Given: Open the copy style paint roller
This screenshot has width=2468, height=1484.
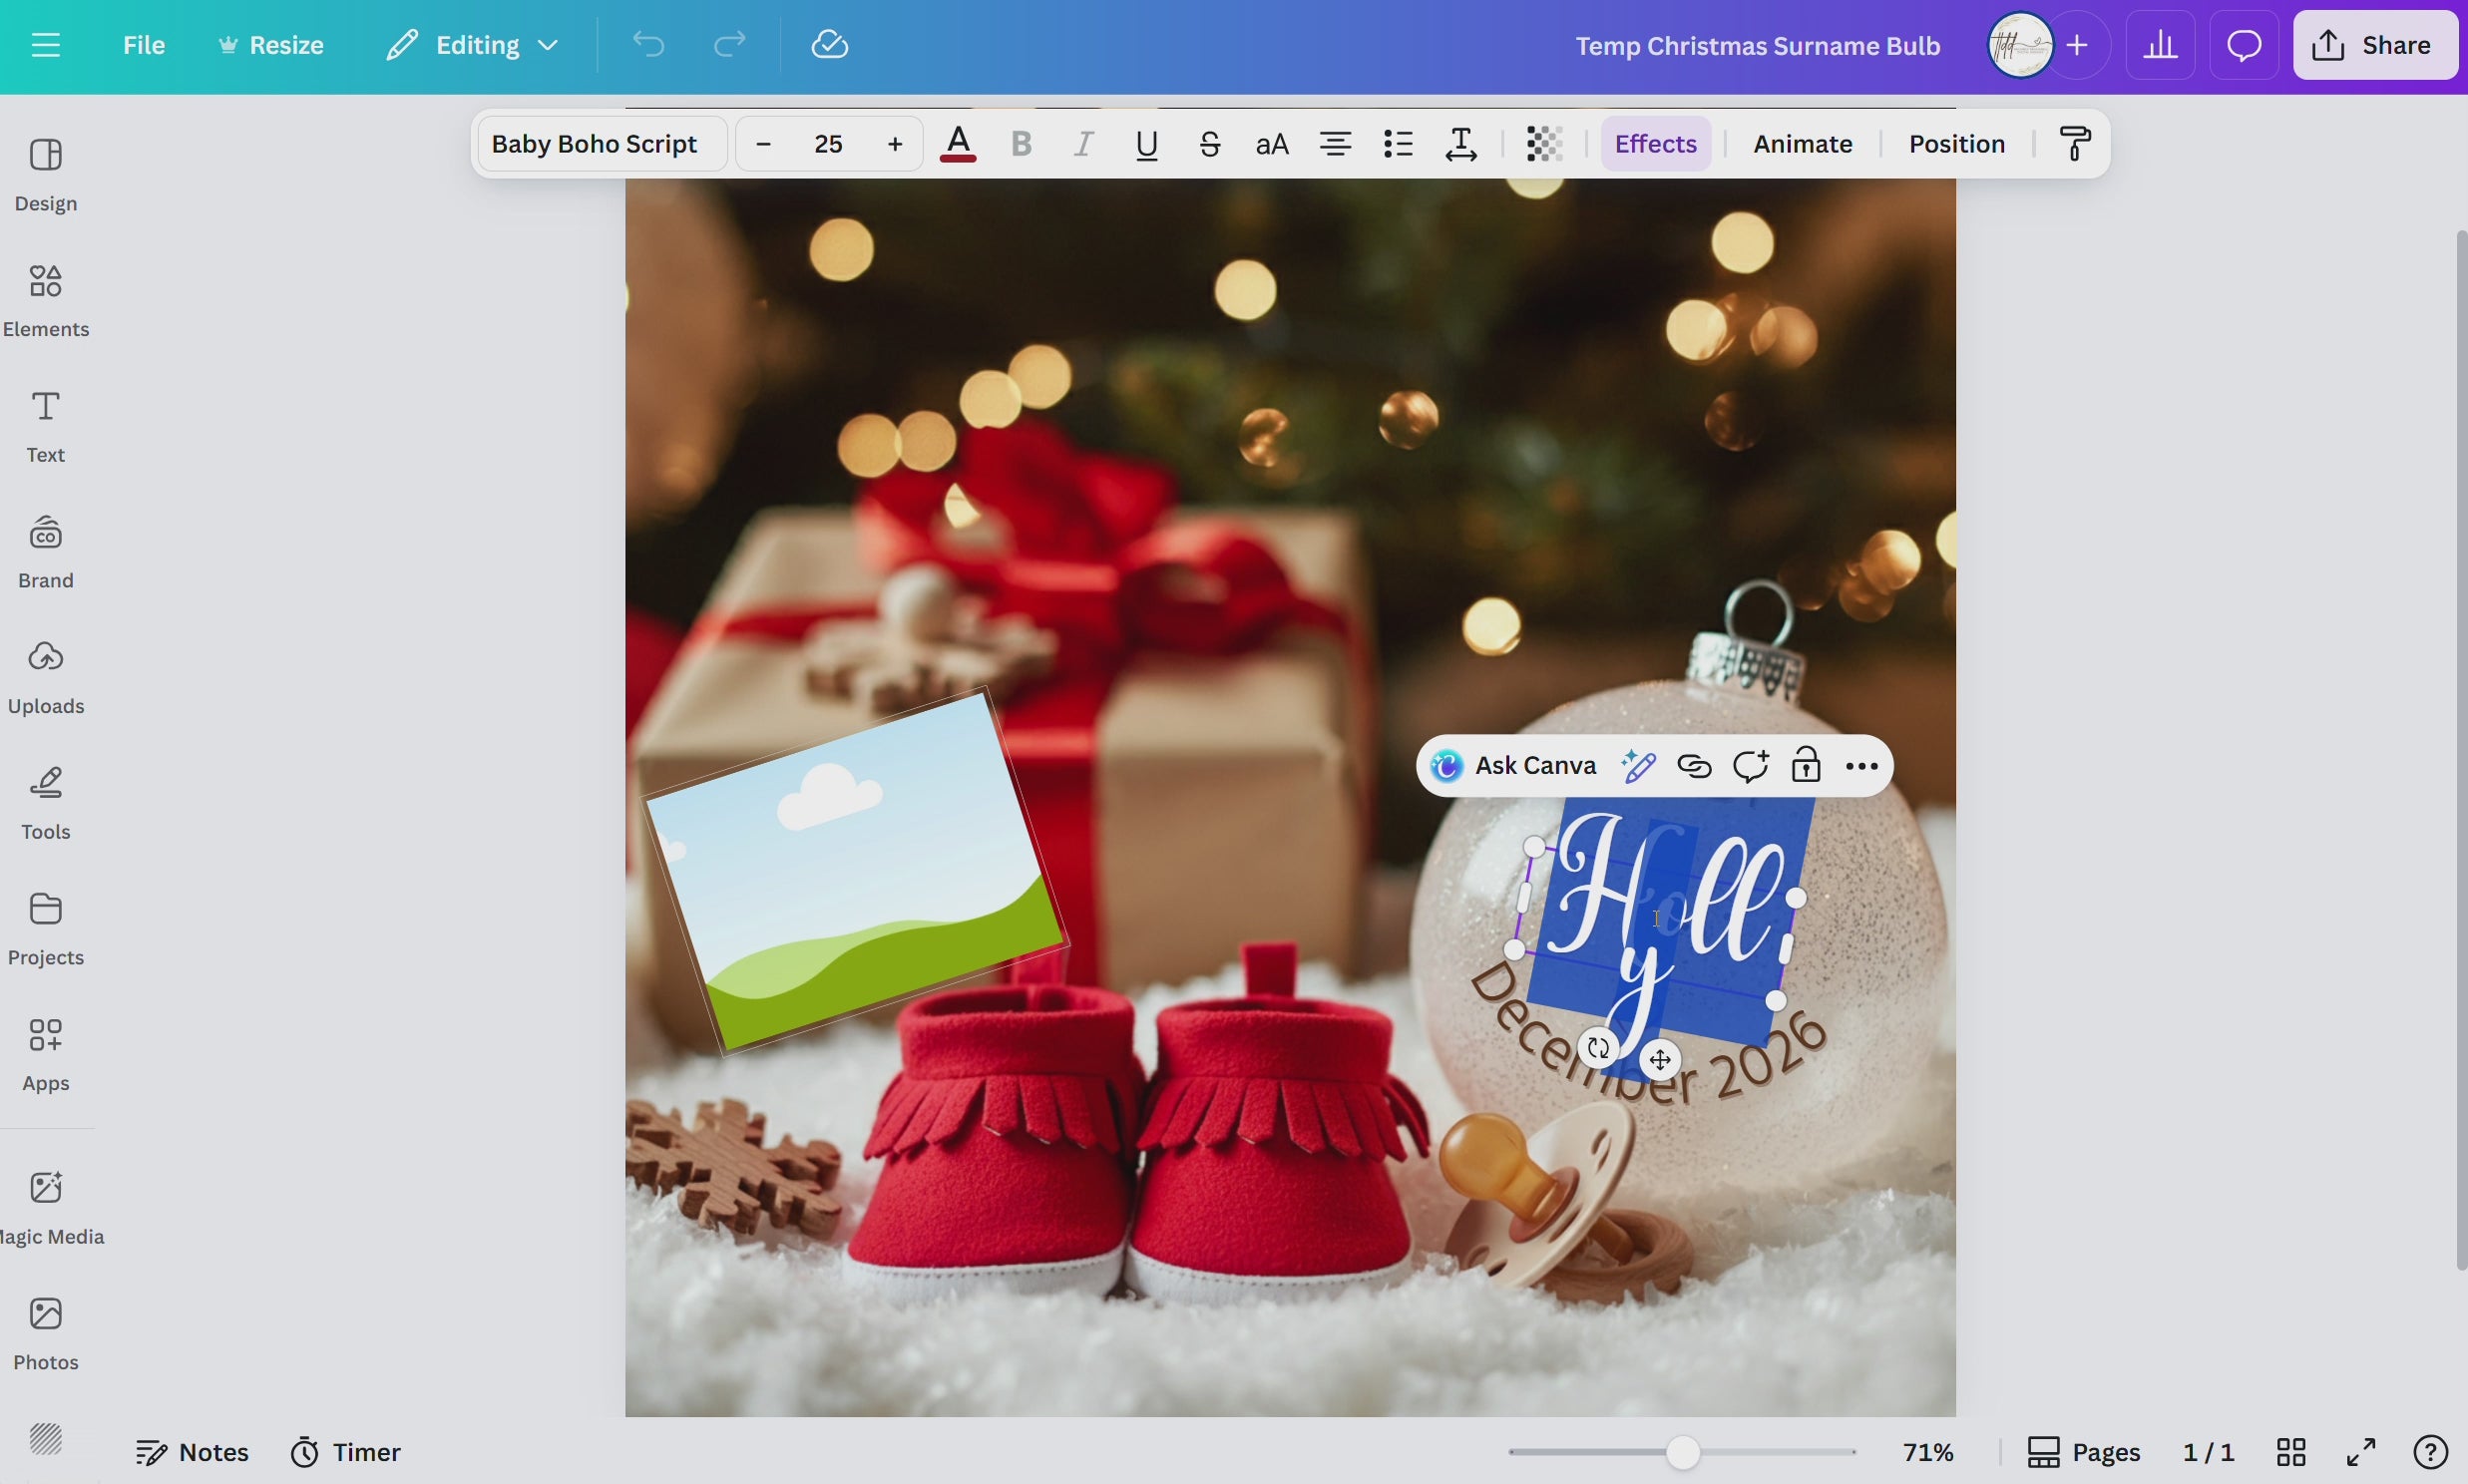Looking at the screenshot, I should click(2074, 143).
